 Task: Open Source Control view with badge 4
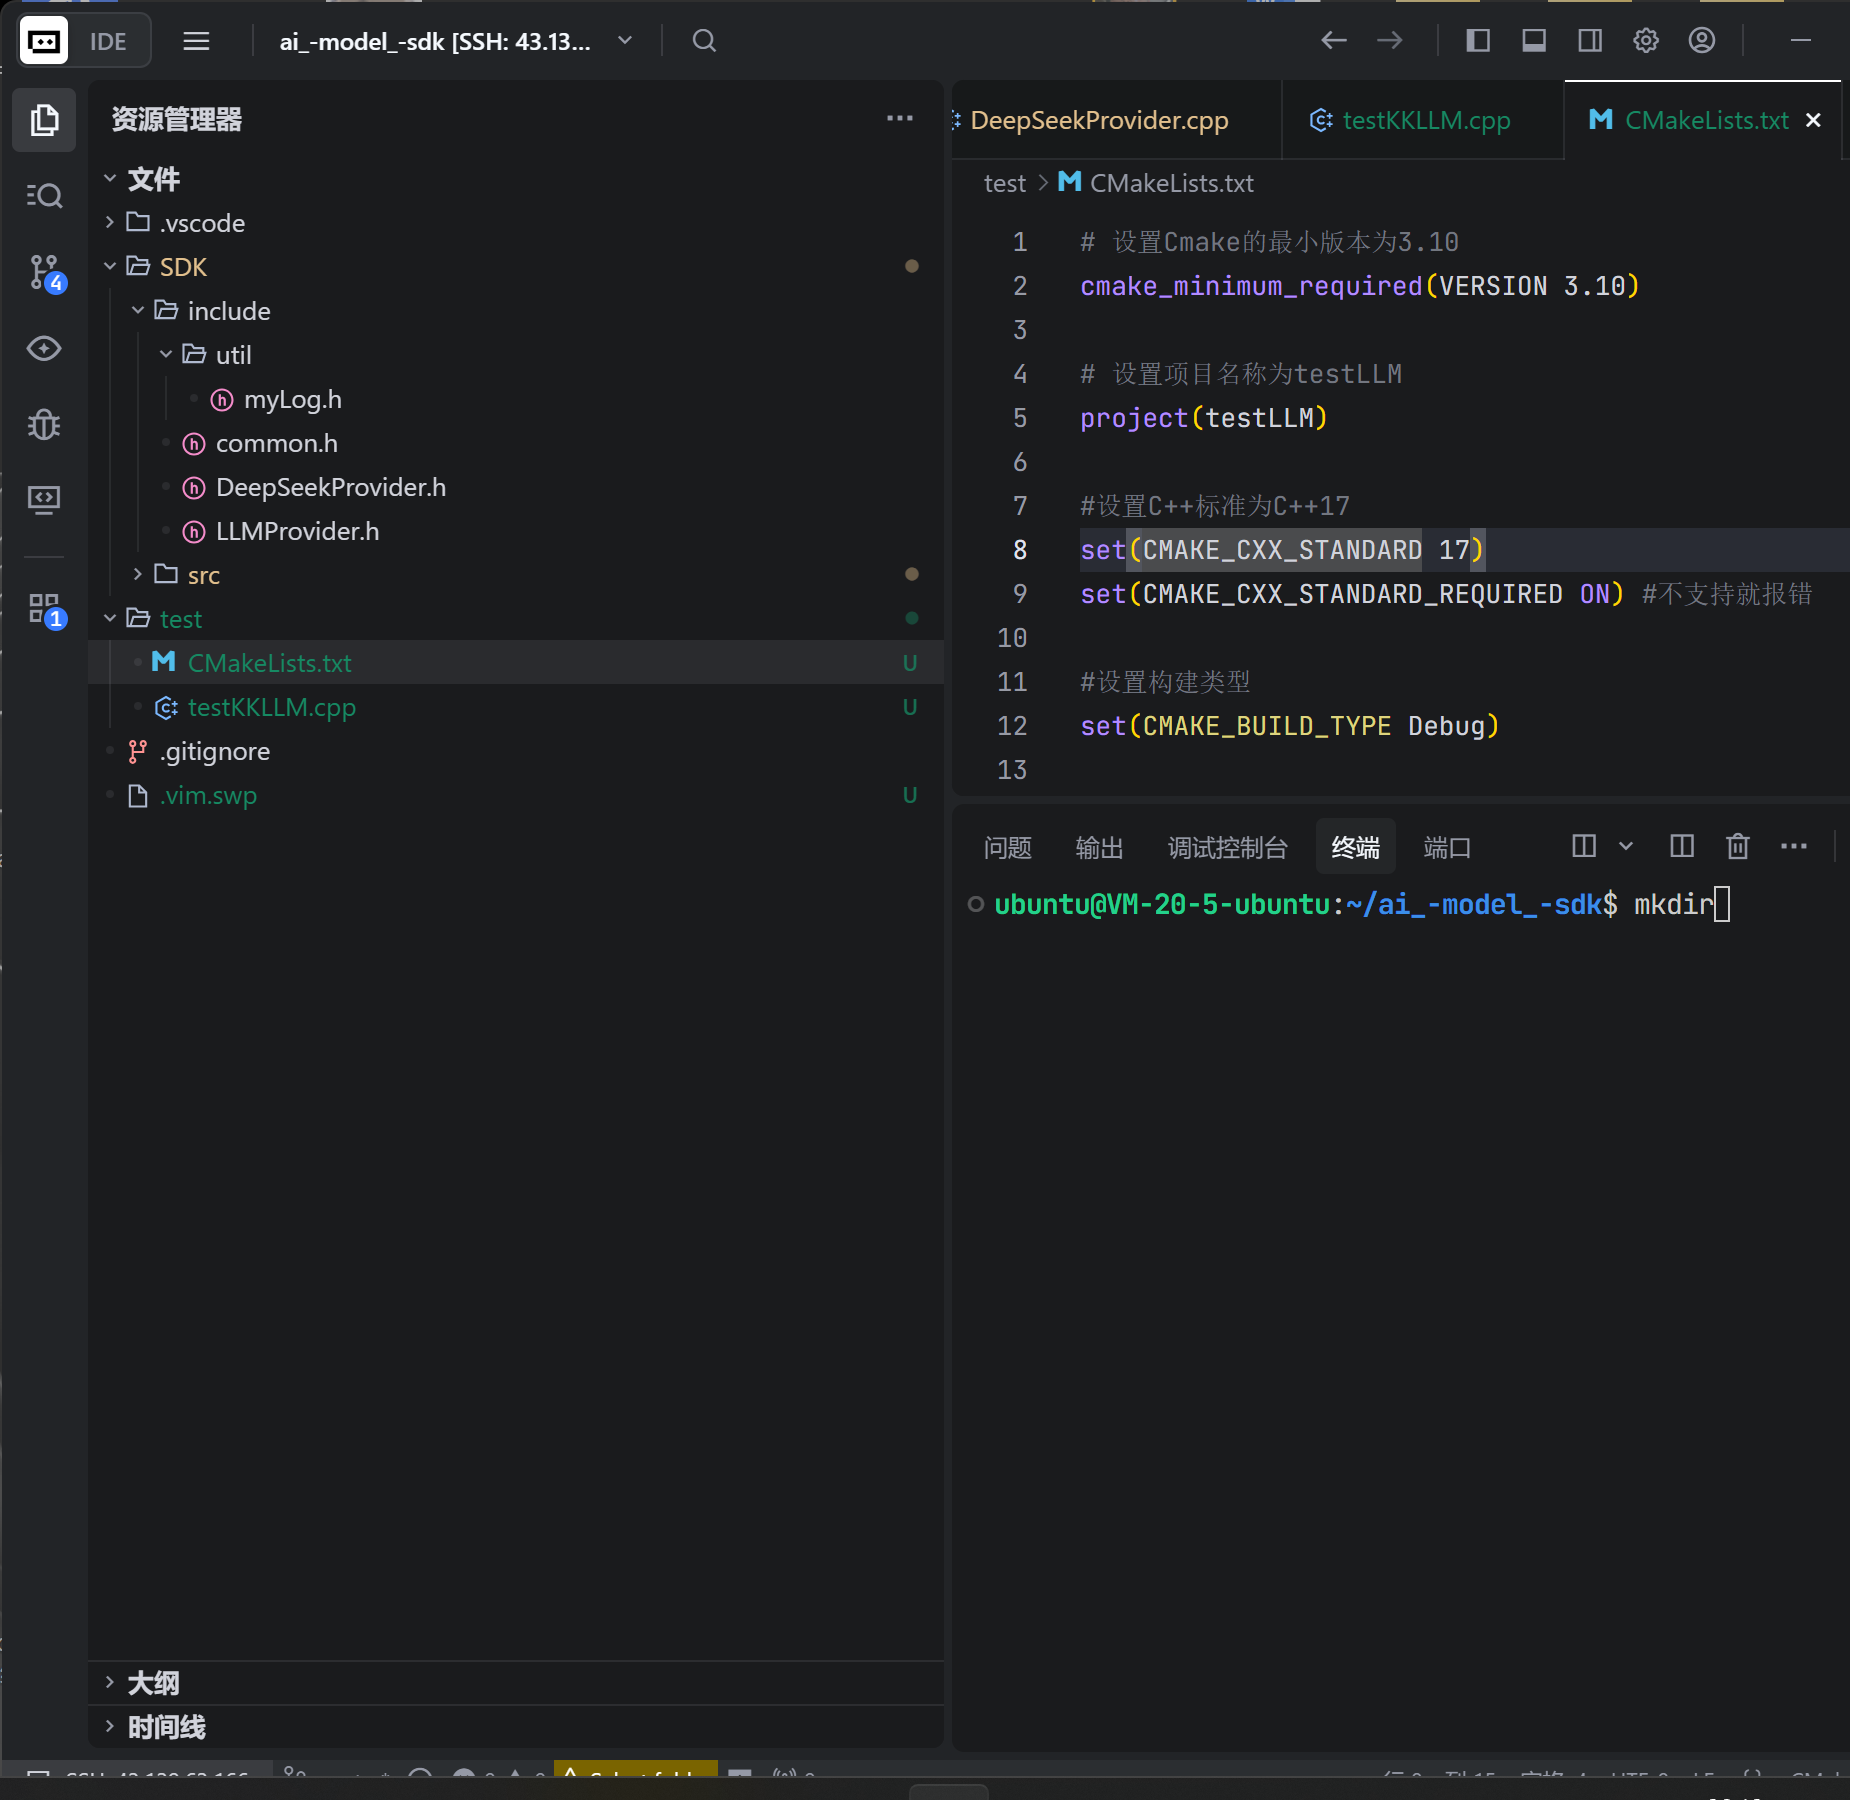(x=44, y=272)
